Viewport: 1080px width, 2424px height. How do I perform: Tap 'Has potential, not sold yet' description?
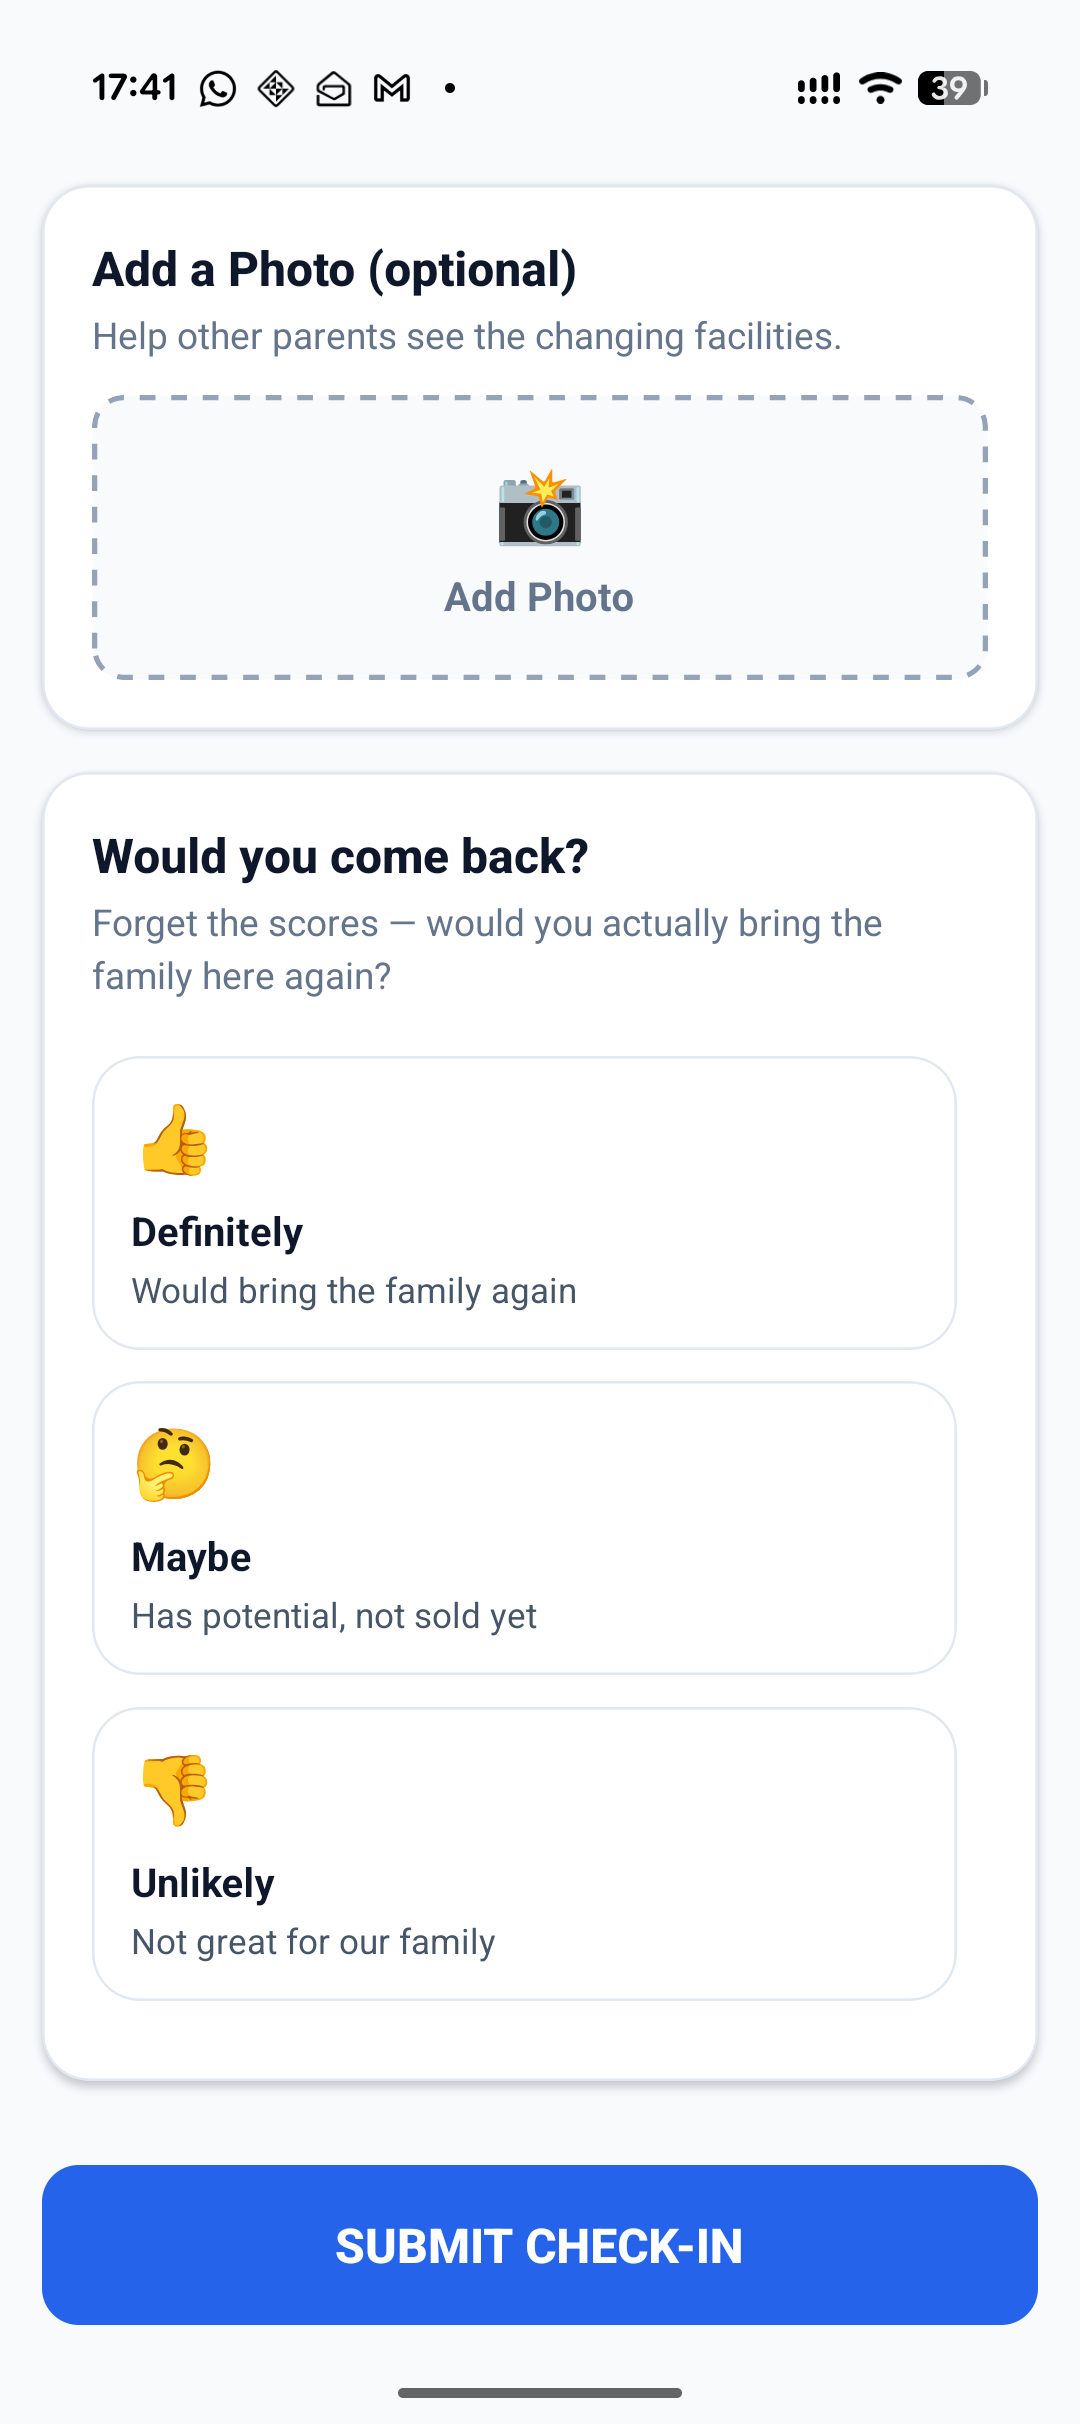[334, 1615]
